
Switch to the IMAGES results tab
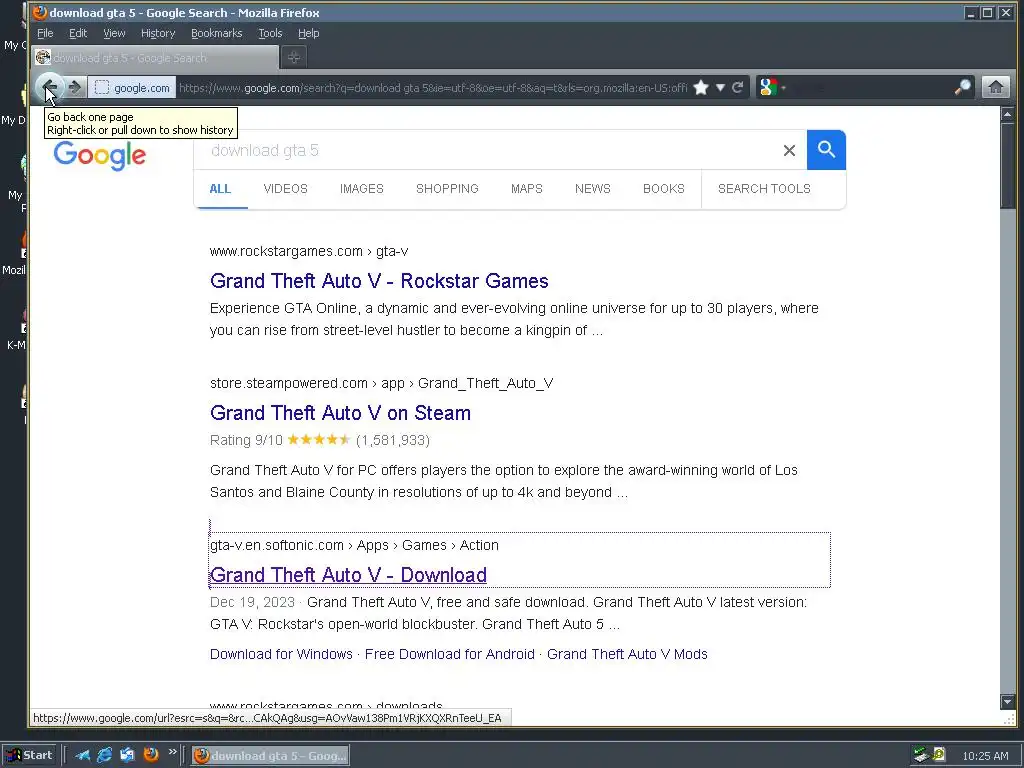coord(362,189)
